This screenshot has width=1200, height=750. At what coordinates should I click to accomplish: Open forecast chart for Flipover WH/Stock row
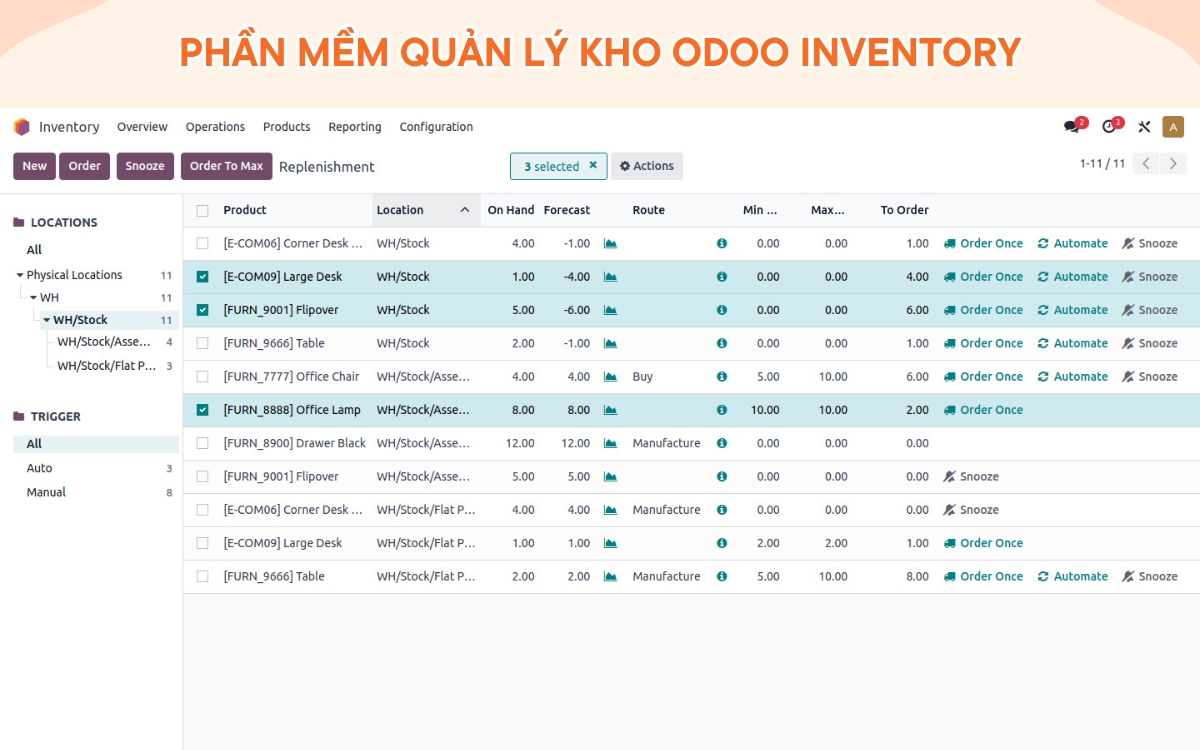pos(610,310)
